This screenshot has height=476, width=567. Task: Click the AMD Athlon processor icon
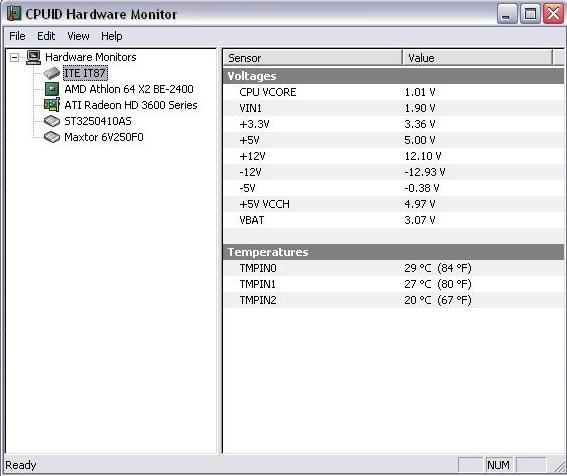pyautogui.click(x=52, y=89)
